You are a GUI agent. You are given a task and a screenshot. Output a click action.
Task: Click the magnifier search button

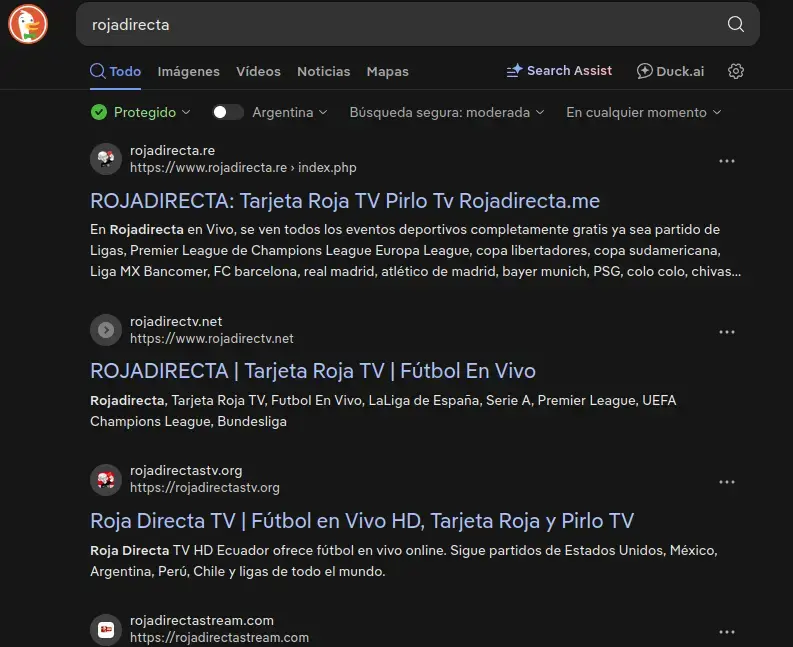[x=735, y=24]
